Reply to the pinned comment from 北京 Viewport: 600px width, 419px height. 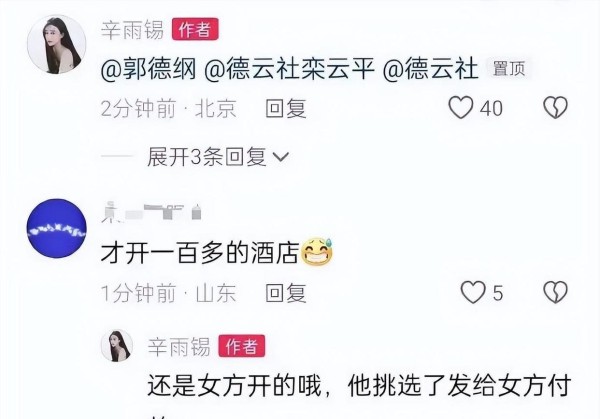point(286,108)
